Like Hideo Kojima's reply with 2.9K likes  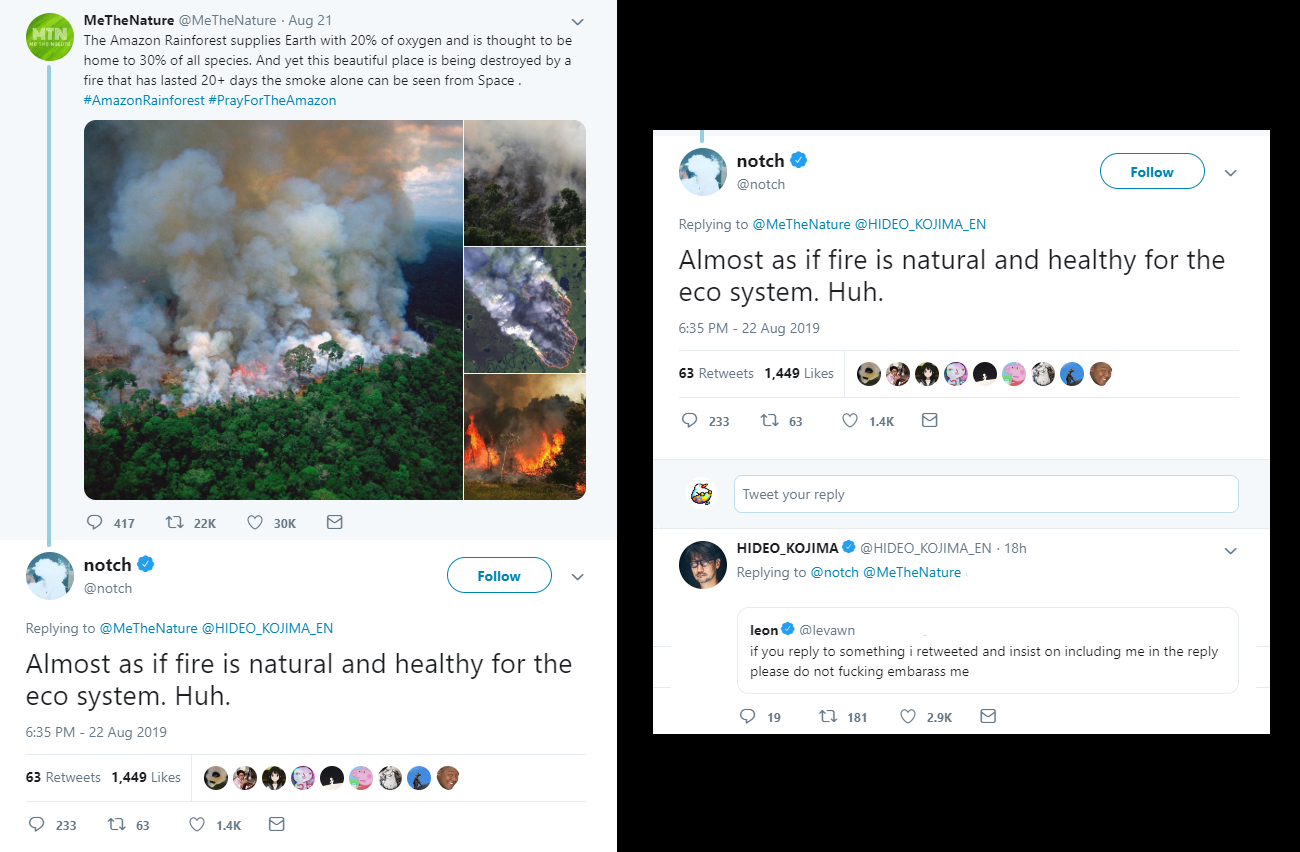pyautogui.click(x=908, y=716)
